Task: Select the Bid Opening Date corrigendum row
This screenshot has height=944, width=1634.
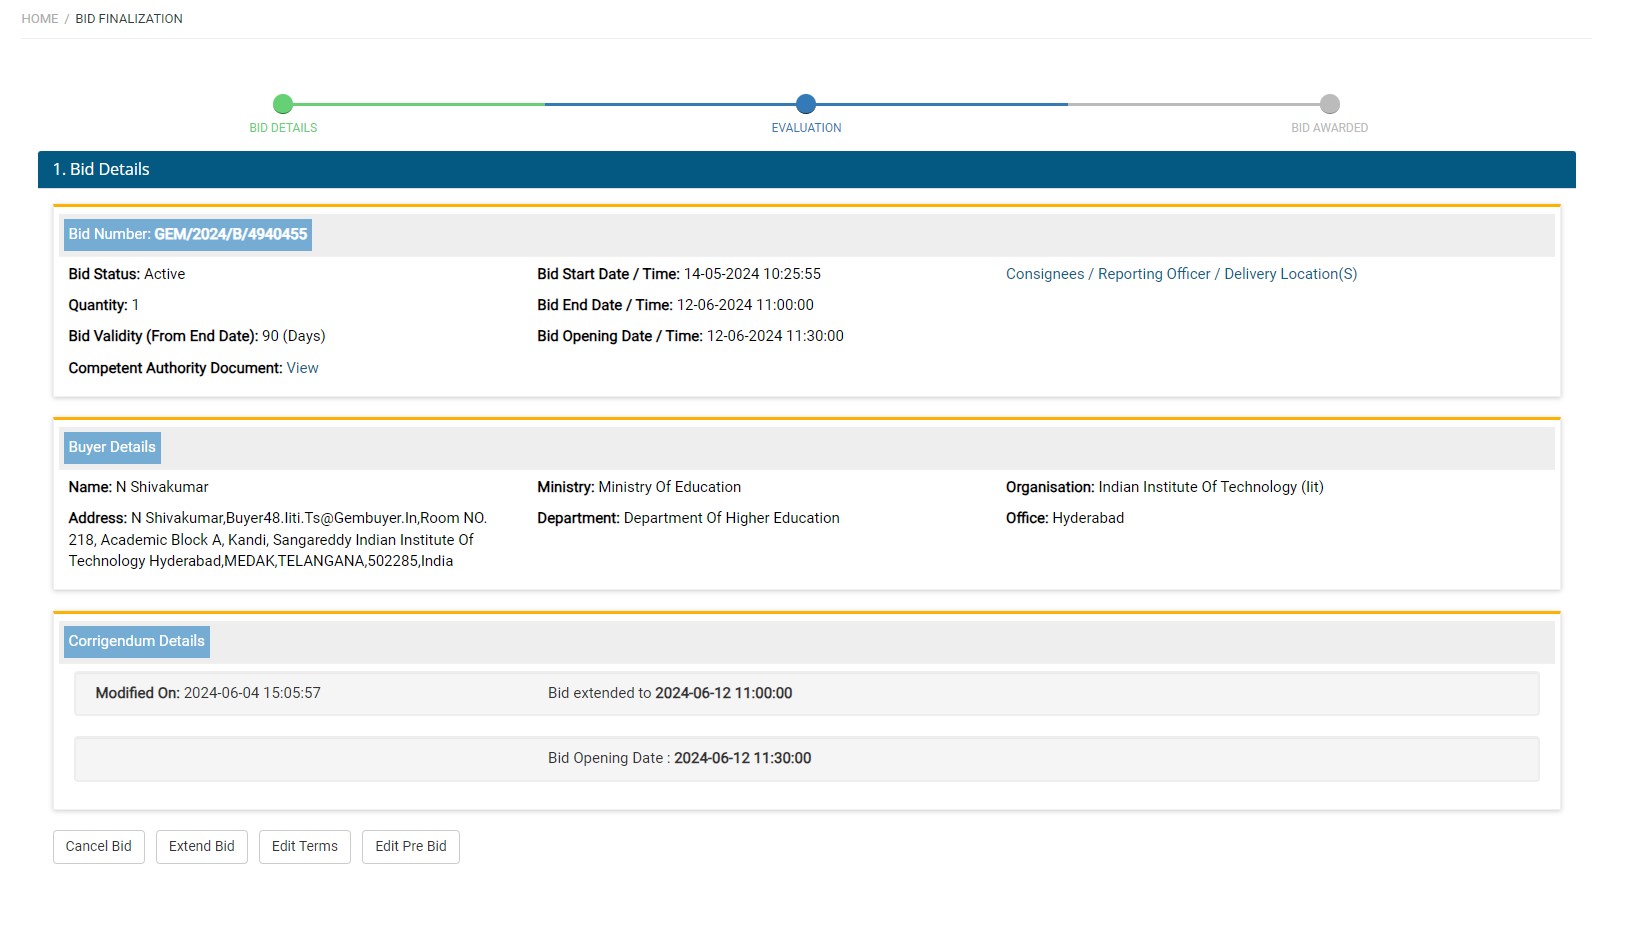Action: pyautogui.click(x=806, y=759)
